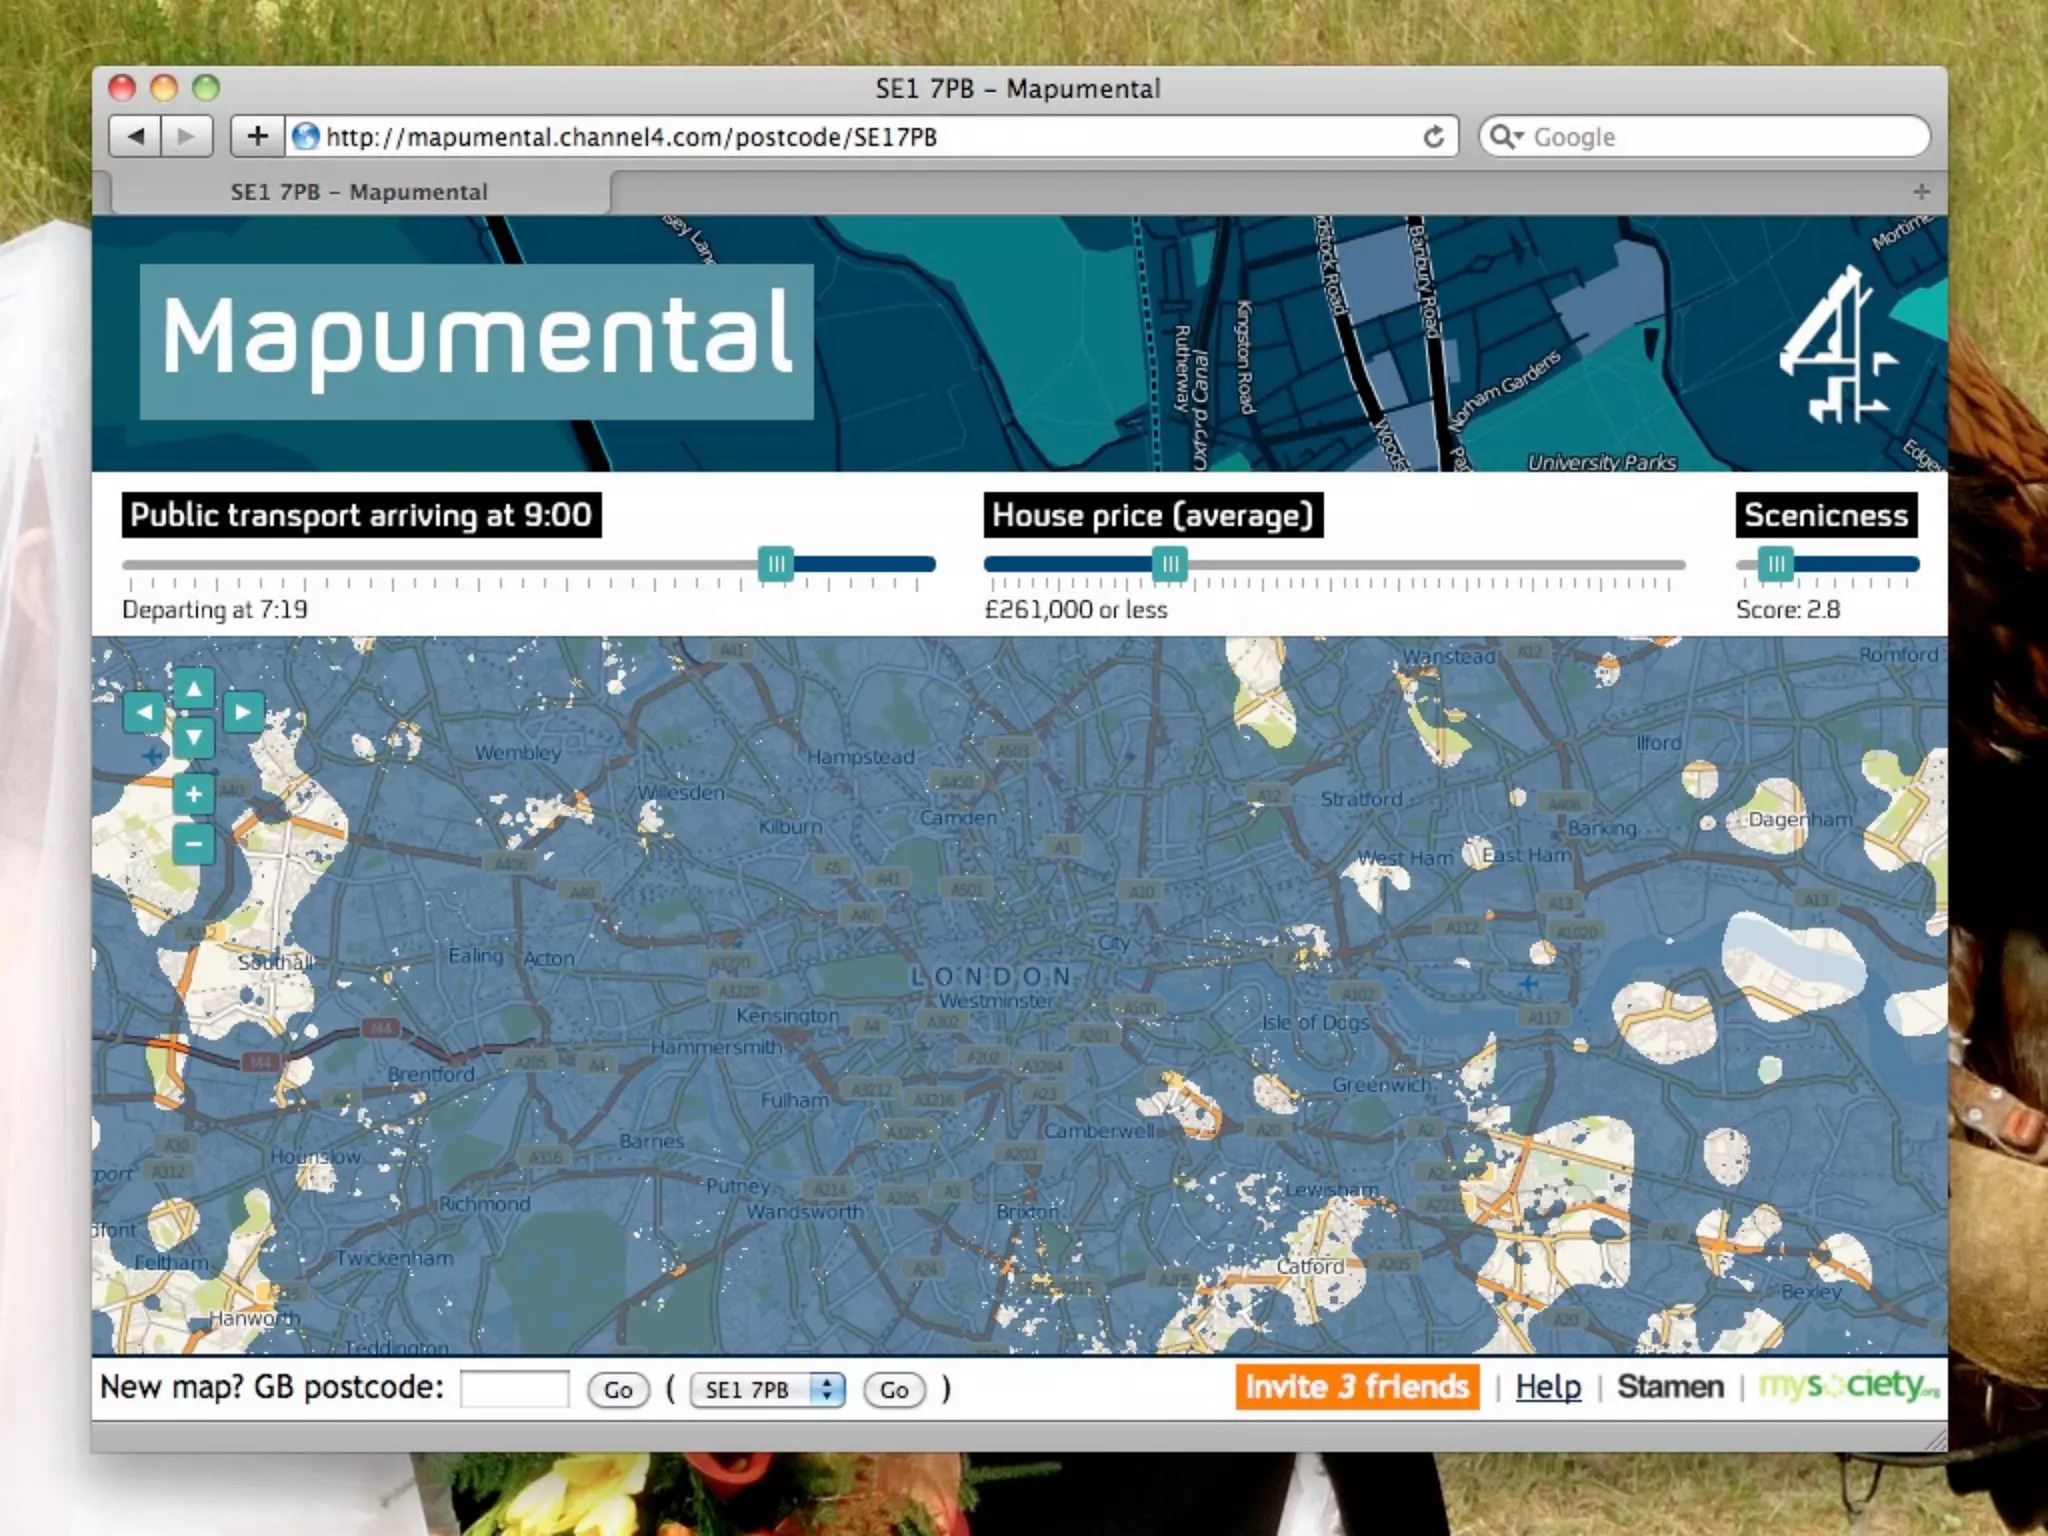Open the Help link
Viewport: 2048px width, 1536px height.
pyautogui.click(x=1547, y=1387)
